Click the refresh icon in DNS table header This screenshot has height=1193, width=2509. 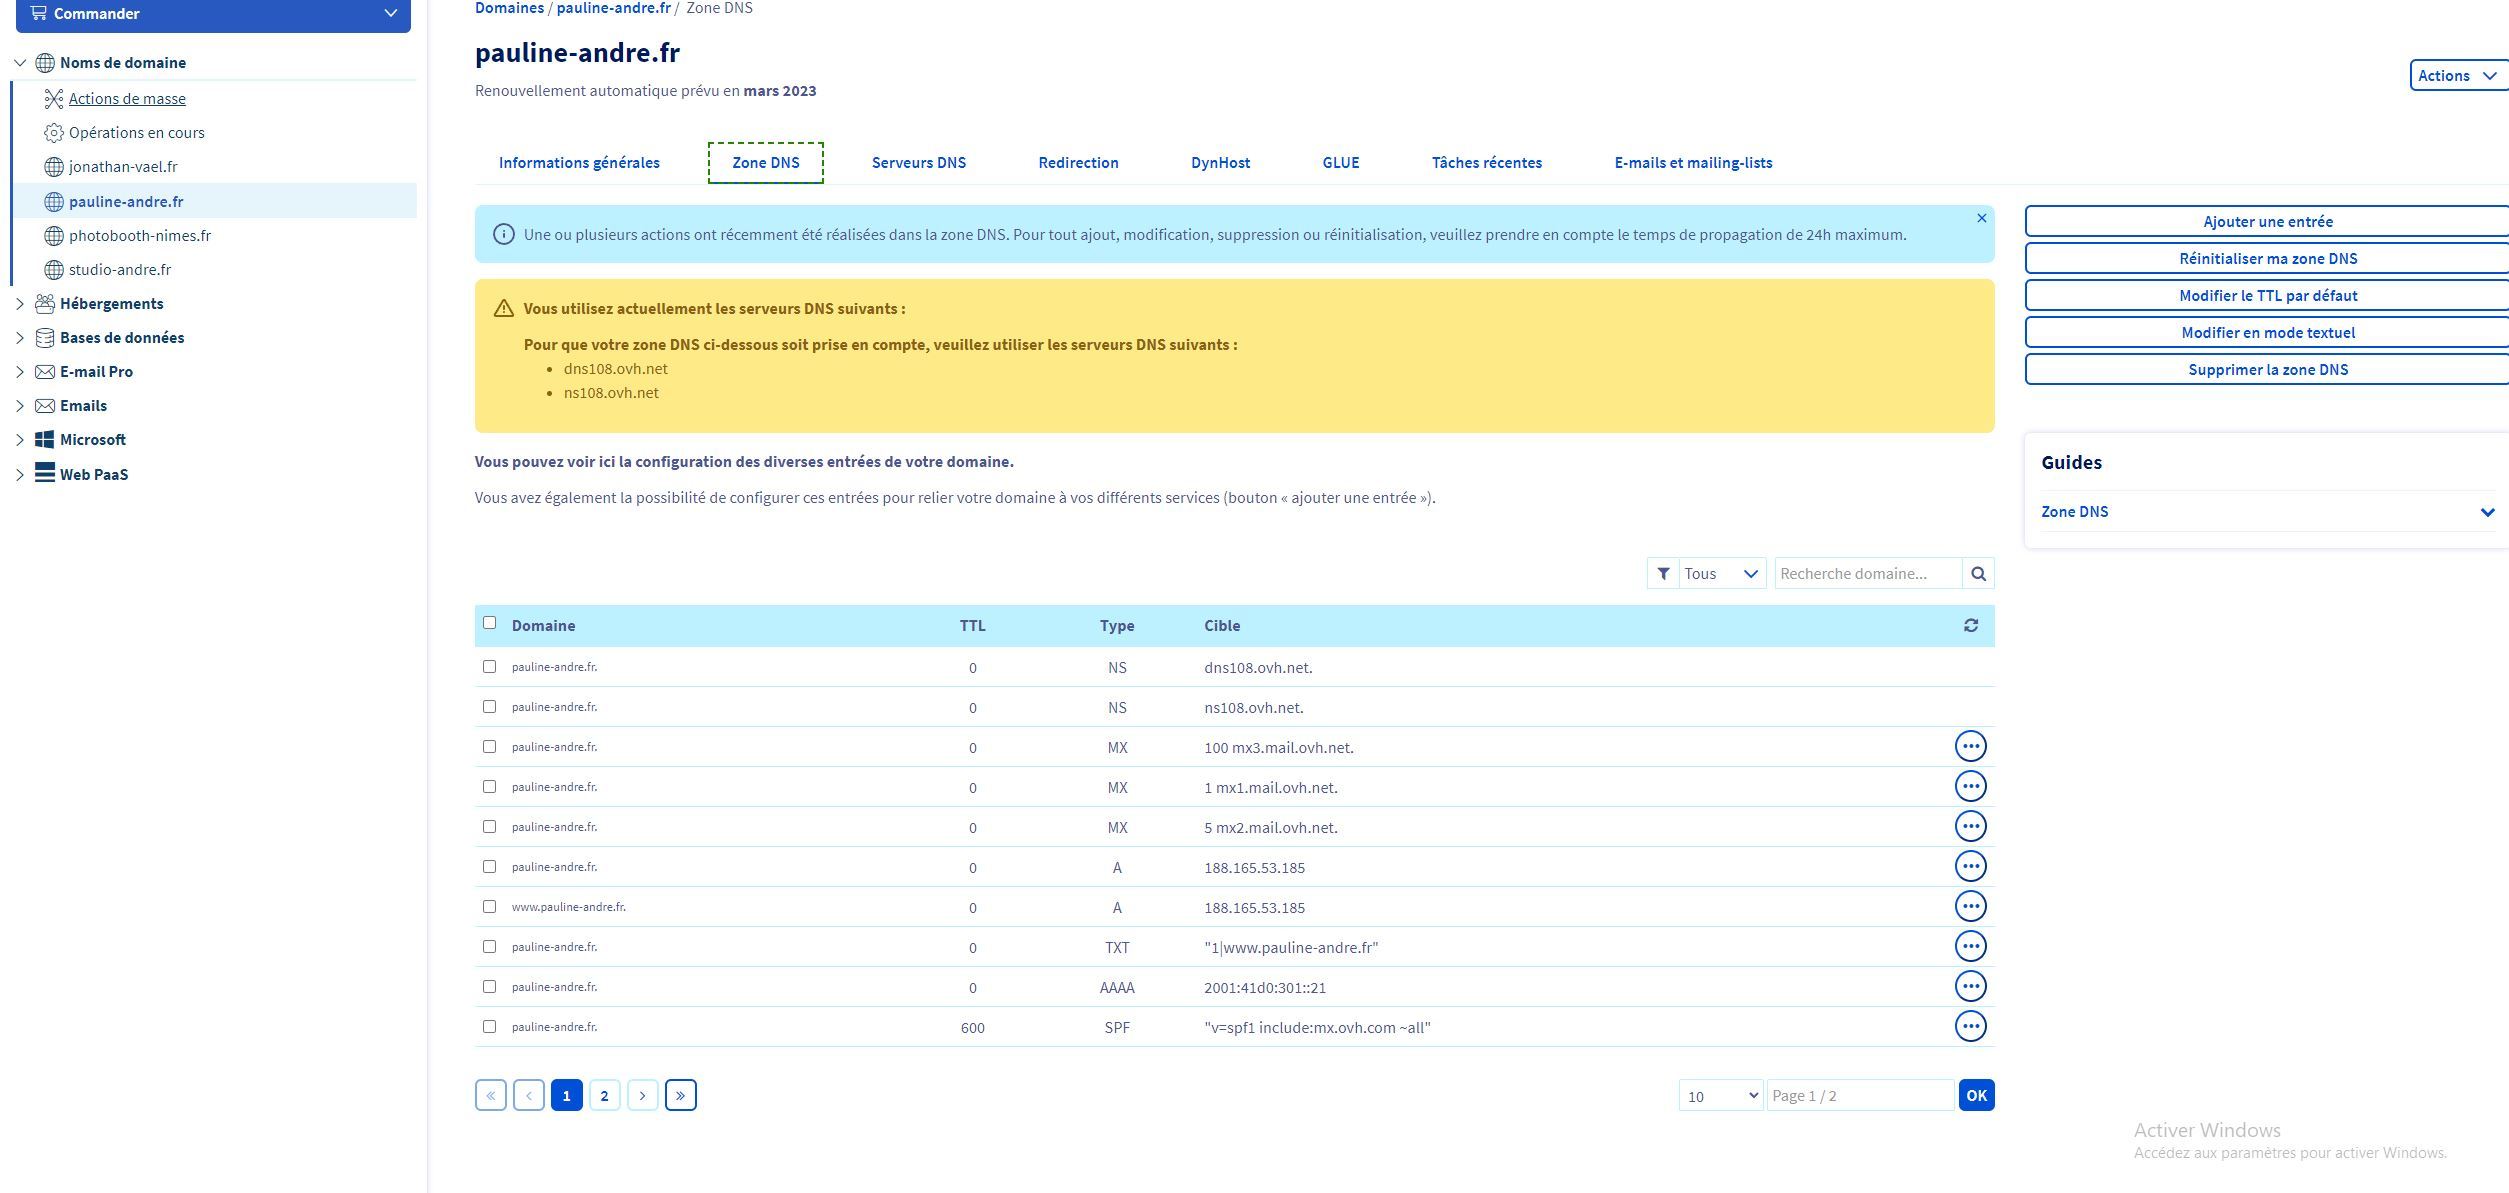[1970, 625]
